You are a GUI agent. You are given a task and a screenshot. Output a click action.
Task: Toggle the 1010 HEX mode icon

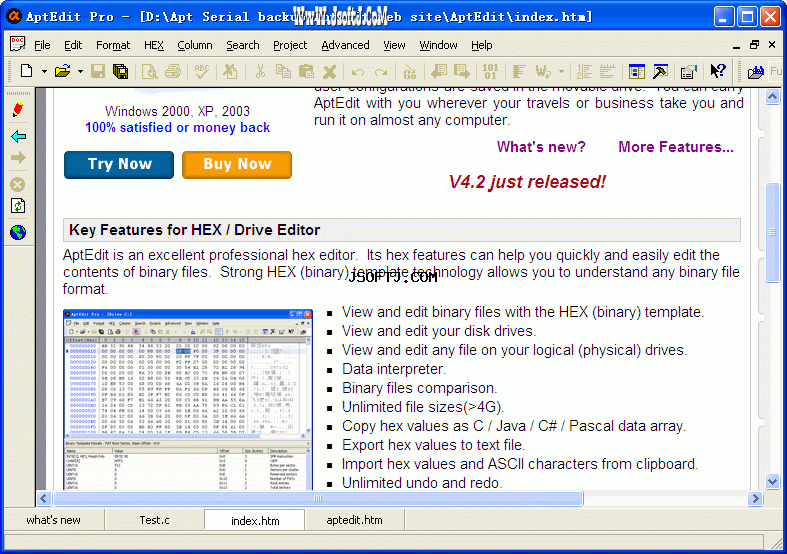(x=490, y=71)
